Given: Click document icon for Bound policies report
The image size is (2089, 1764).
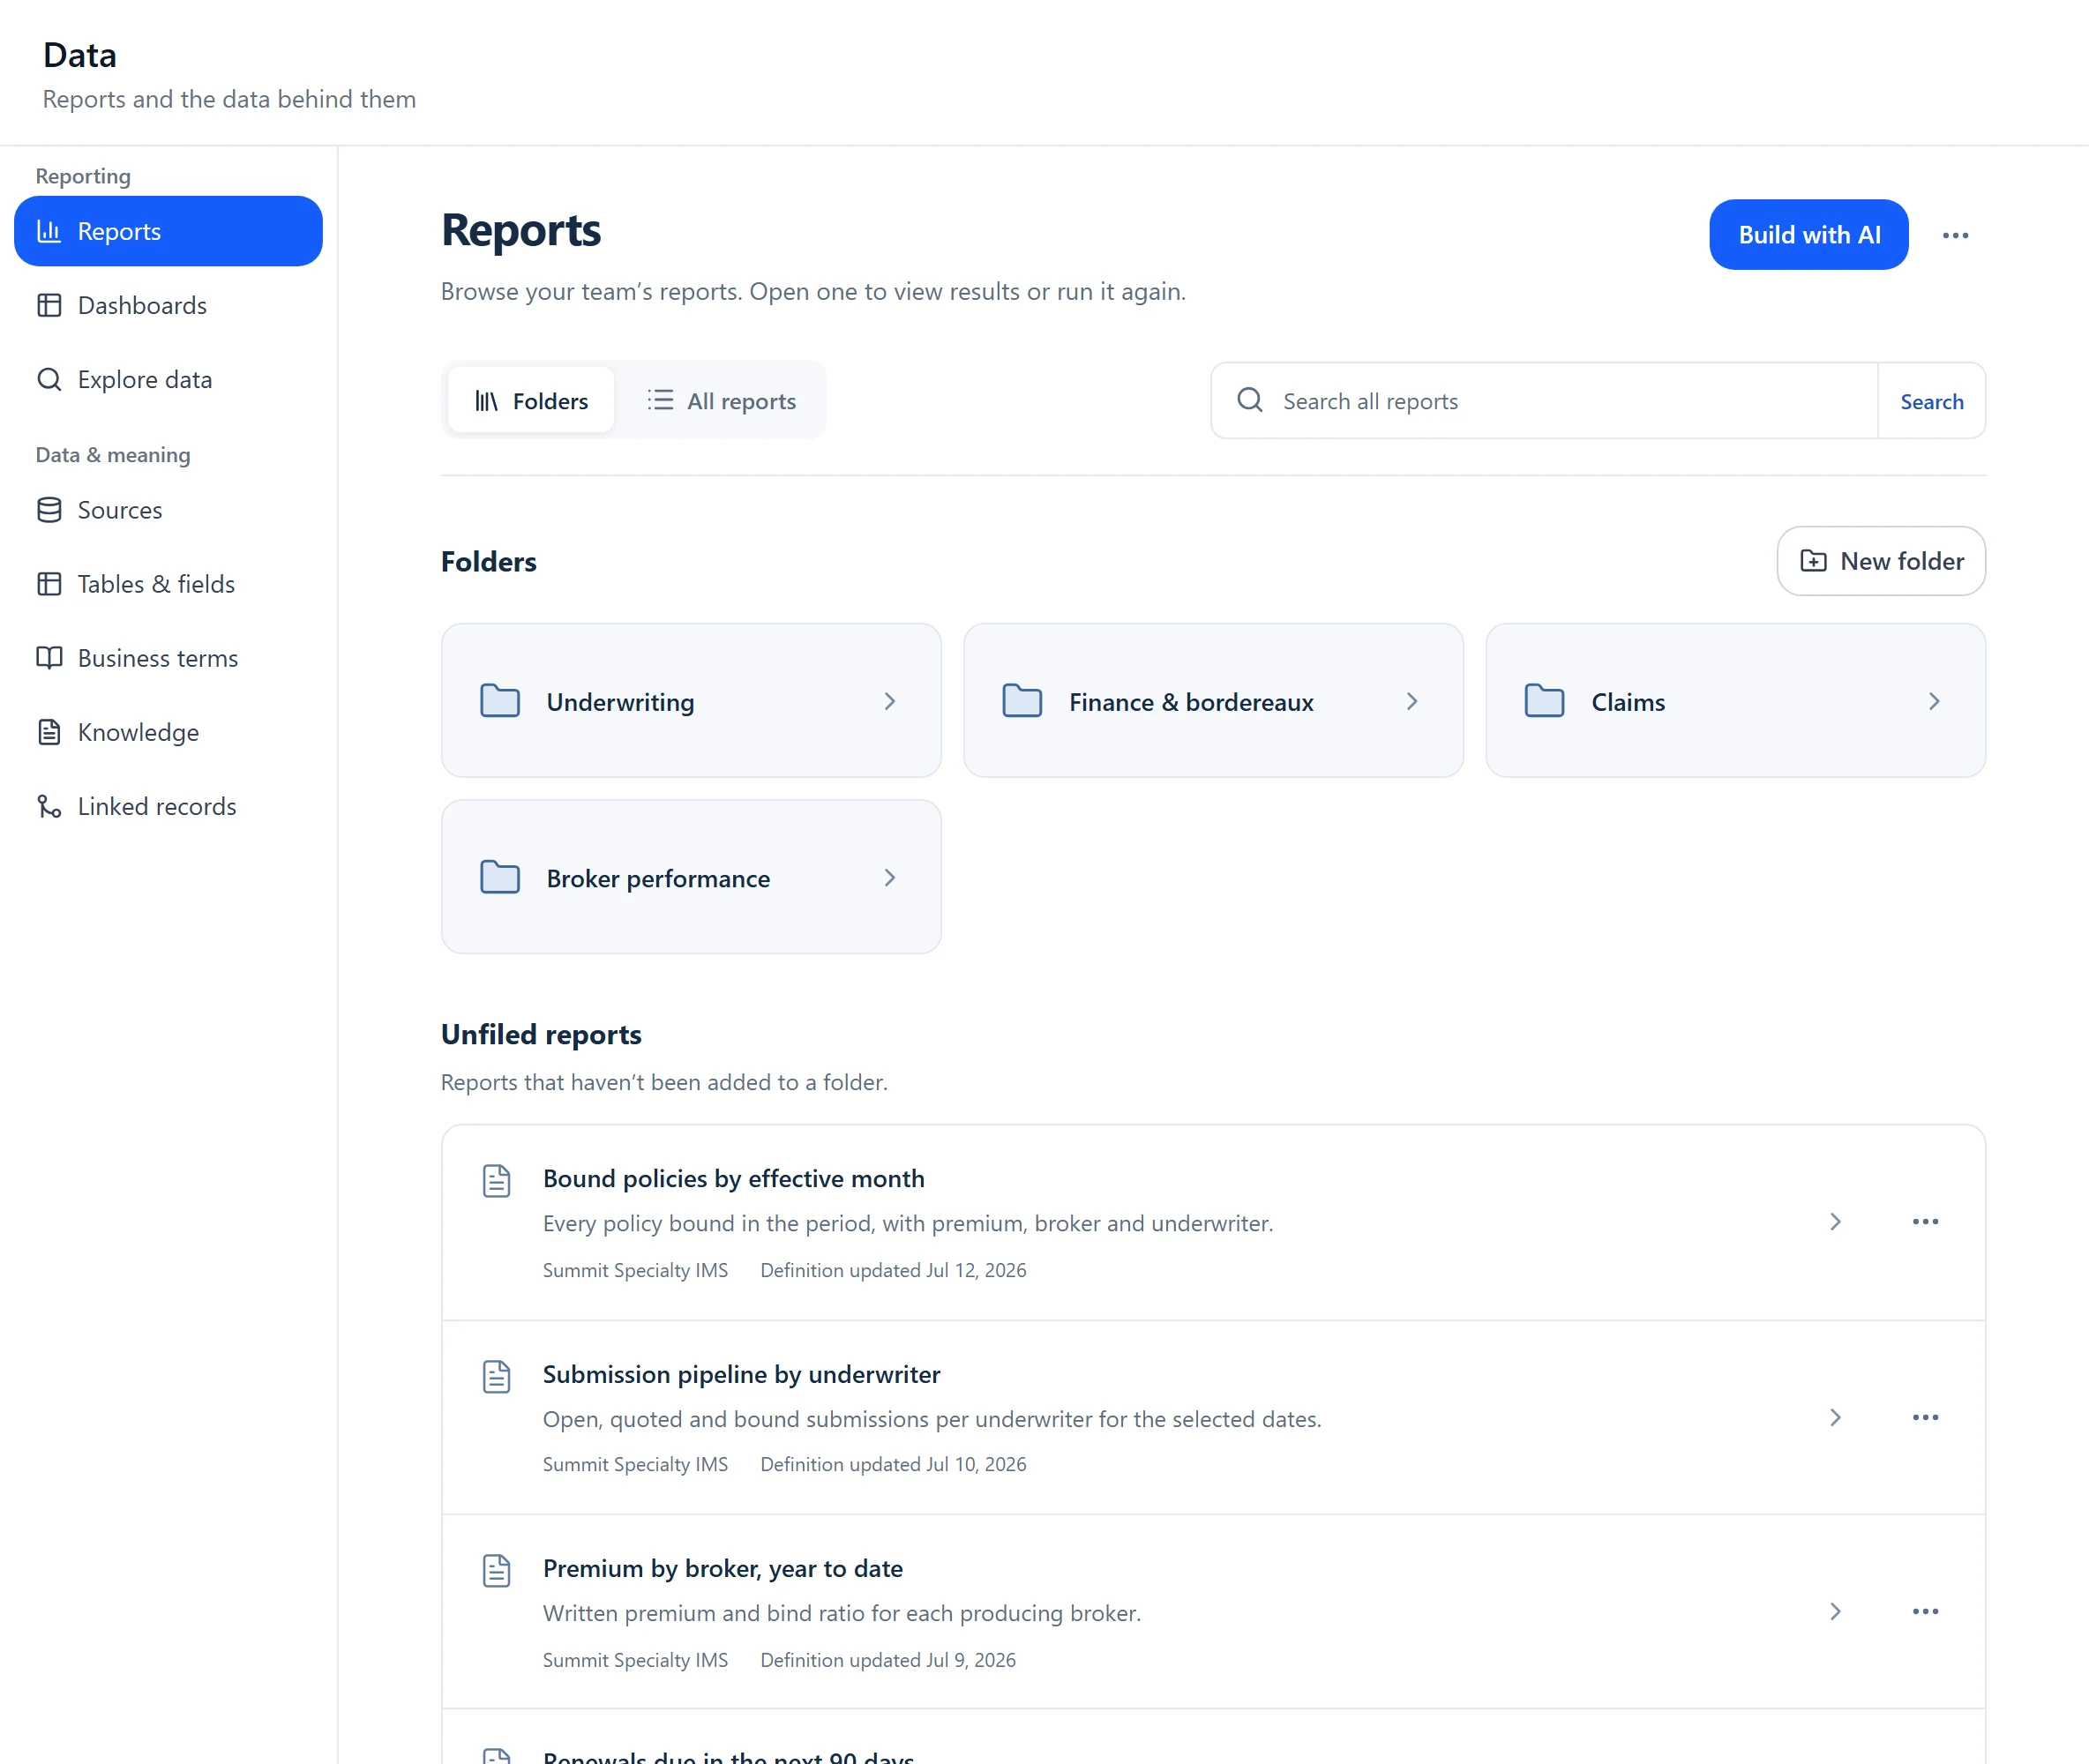Looking at the screenshot, I should (x=496, y=1180).
